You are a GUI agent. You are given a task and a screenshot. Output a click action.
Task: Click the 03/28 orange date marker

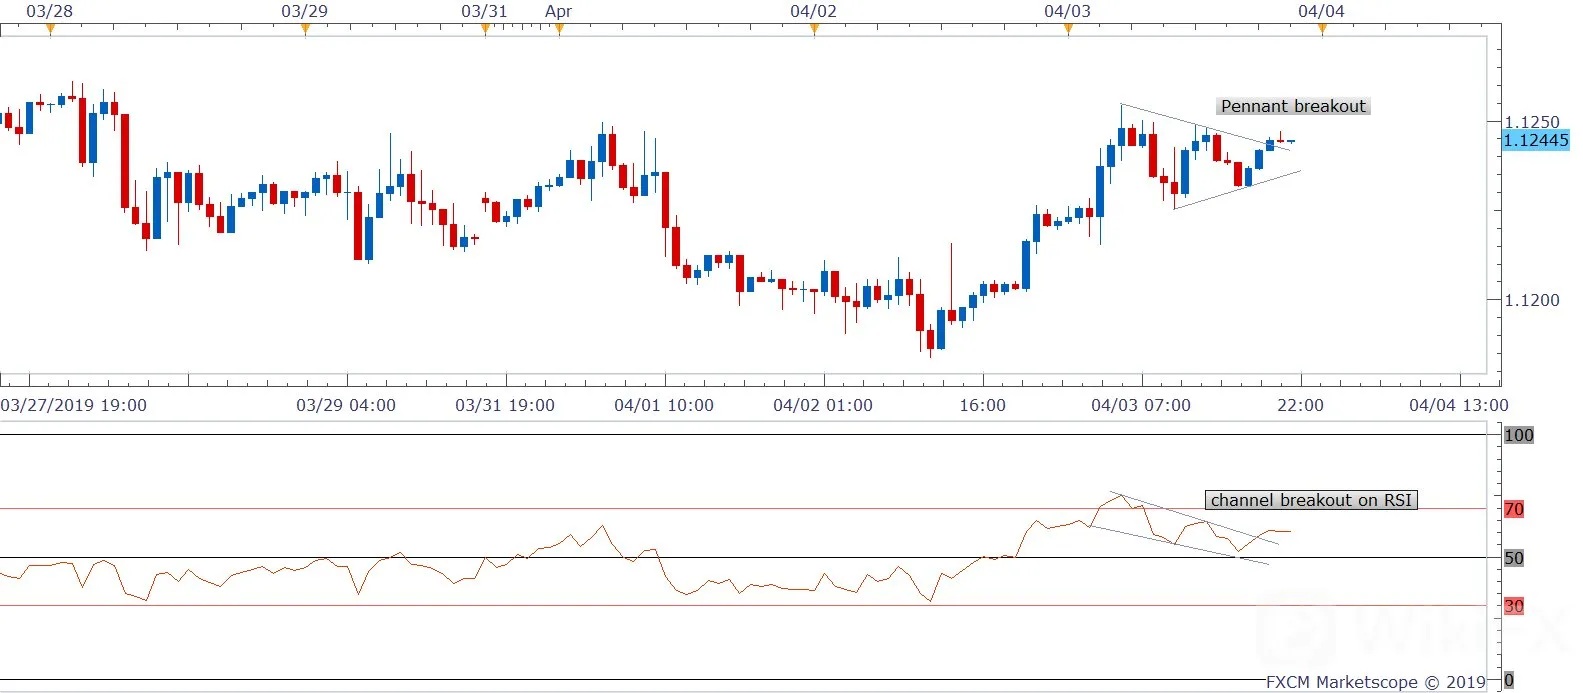tap(50, 29)
